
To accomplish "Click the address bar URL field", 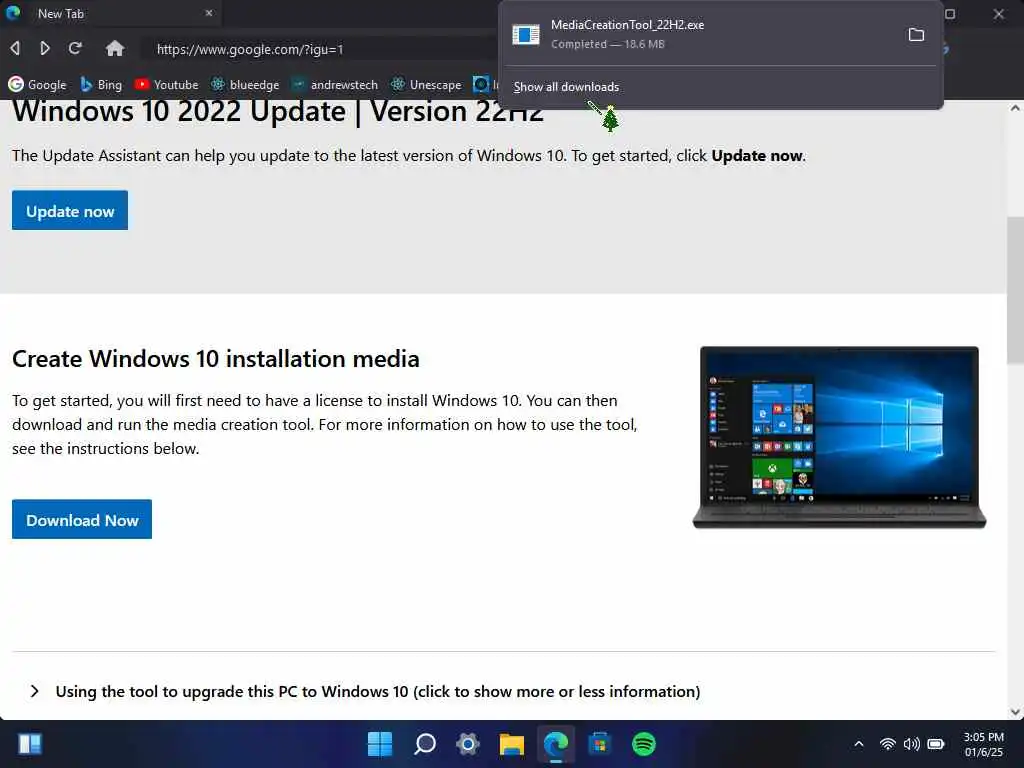I will (x=320, y=49).
